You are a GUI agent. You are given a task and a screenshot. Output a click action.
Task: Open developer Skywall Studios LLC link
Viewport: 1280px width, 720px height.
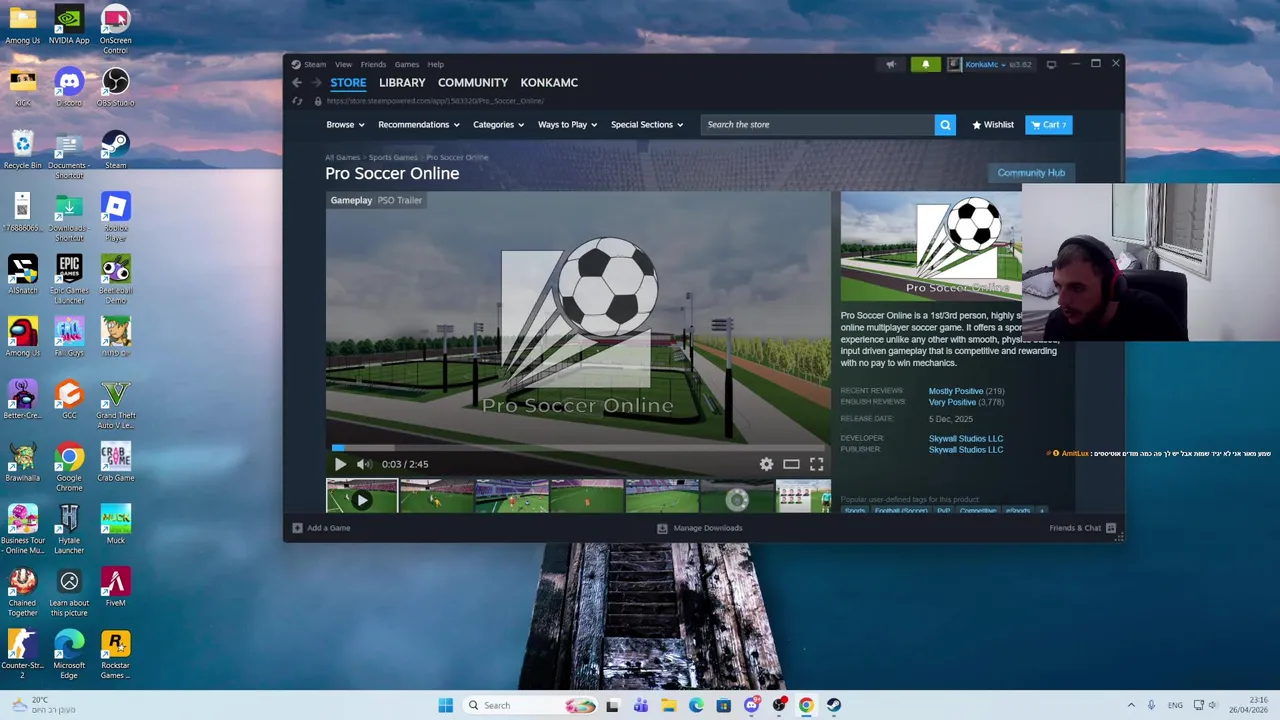pos(966,438)
